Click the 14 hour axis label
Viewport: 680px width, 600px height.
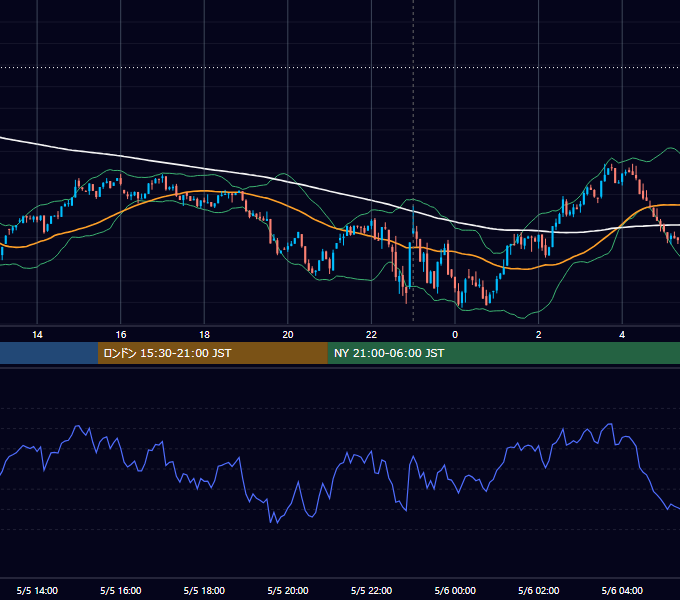tap(37, 335)
